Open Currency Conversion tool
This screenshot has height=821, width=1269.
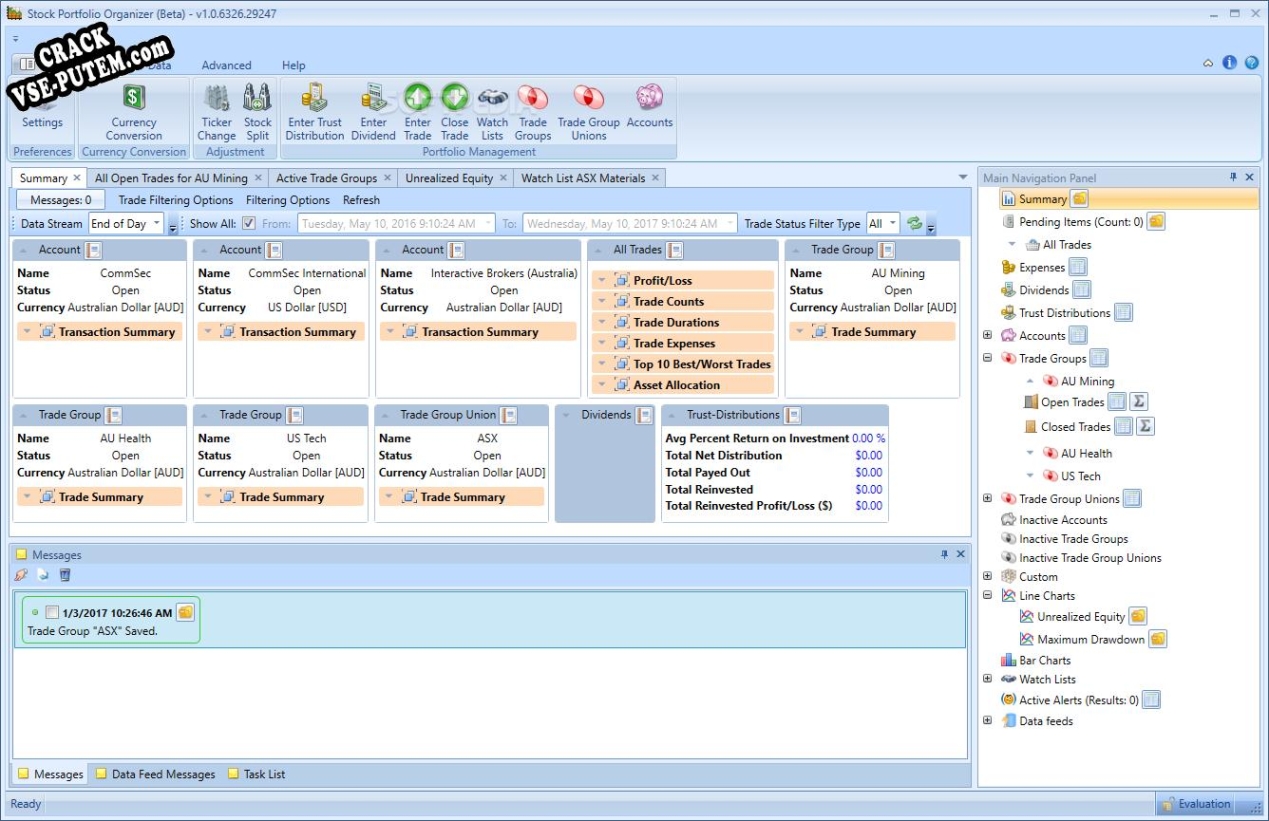134,111
